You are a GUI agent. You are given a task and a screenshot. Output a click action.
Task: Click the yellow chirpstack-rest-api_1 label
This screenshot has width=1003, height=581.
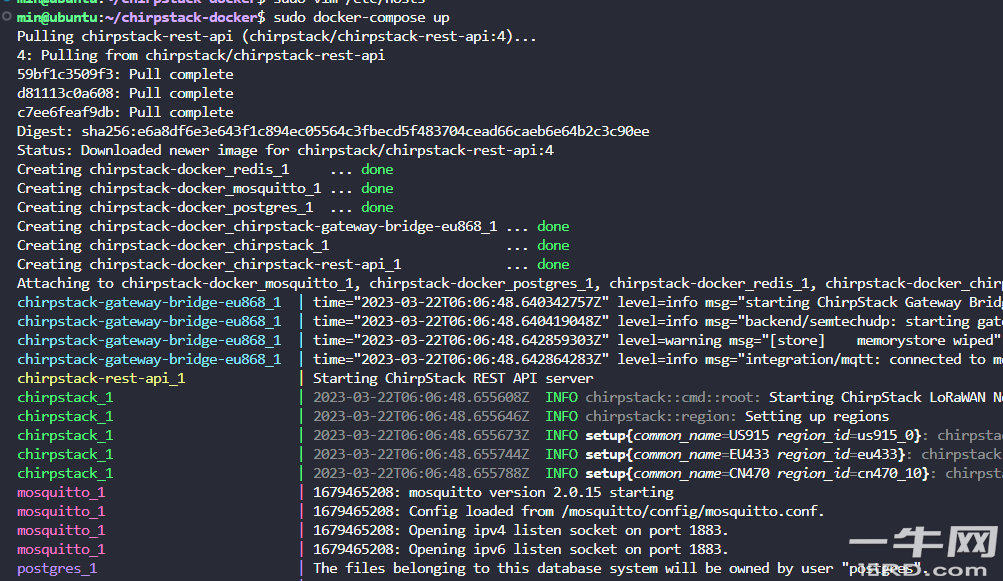tap(101, 379)
